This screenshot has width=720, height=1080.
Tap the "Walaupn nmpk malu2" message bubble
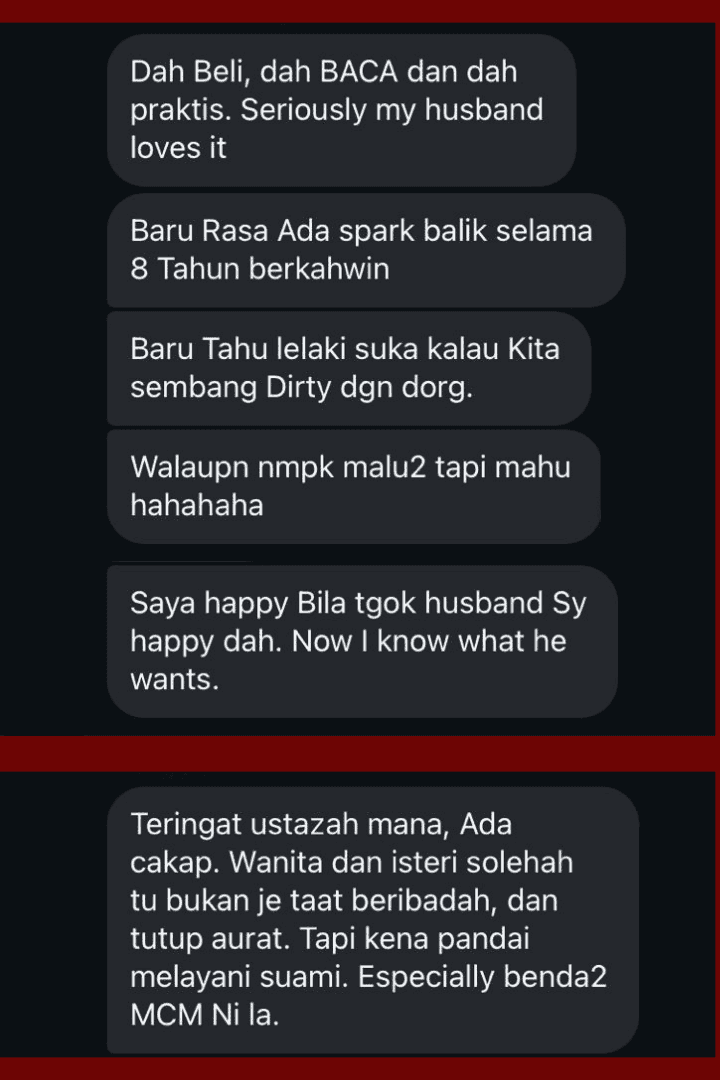pos(353,486)
